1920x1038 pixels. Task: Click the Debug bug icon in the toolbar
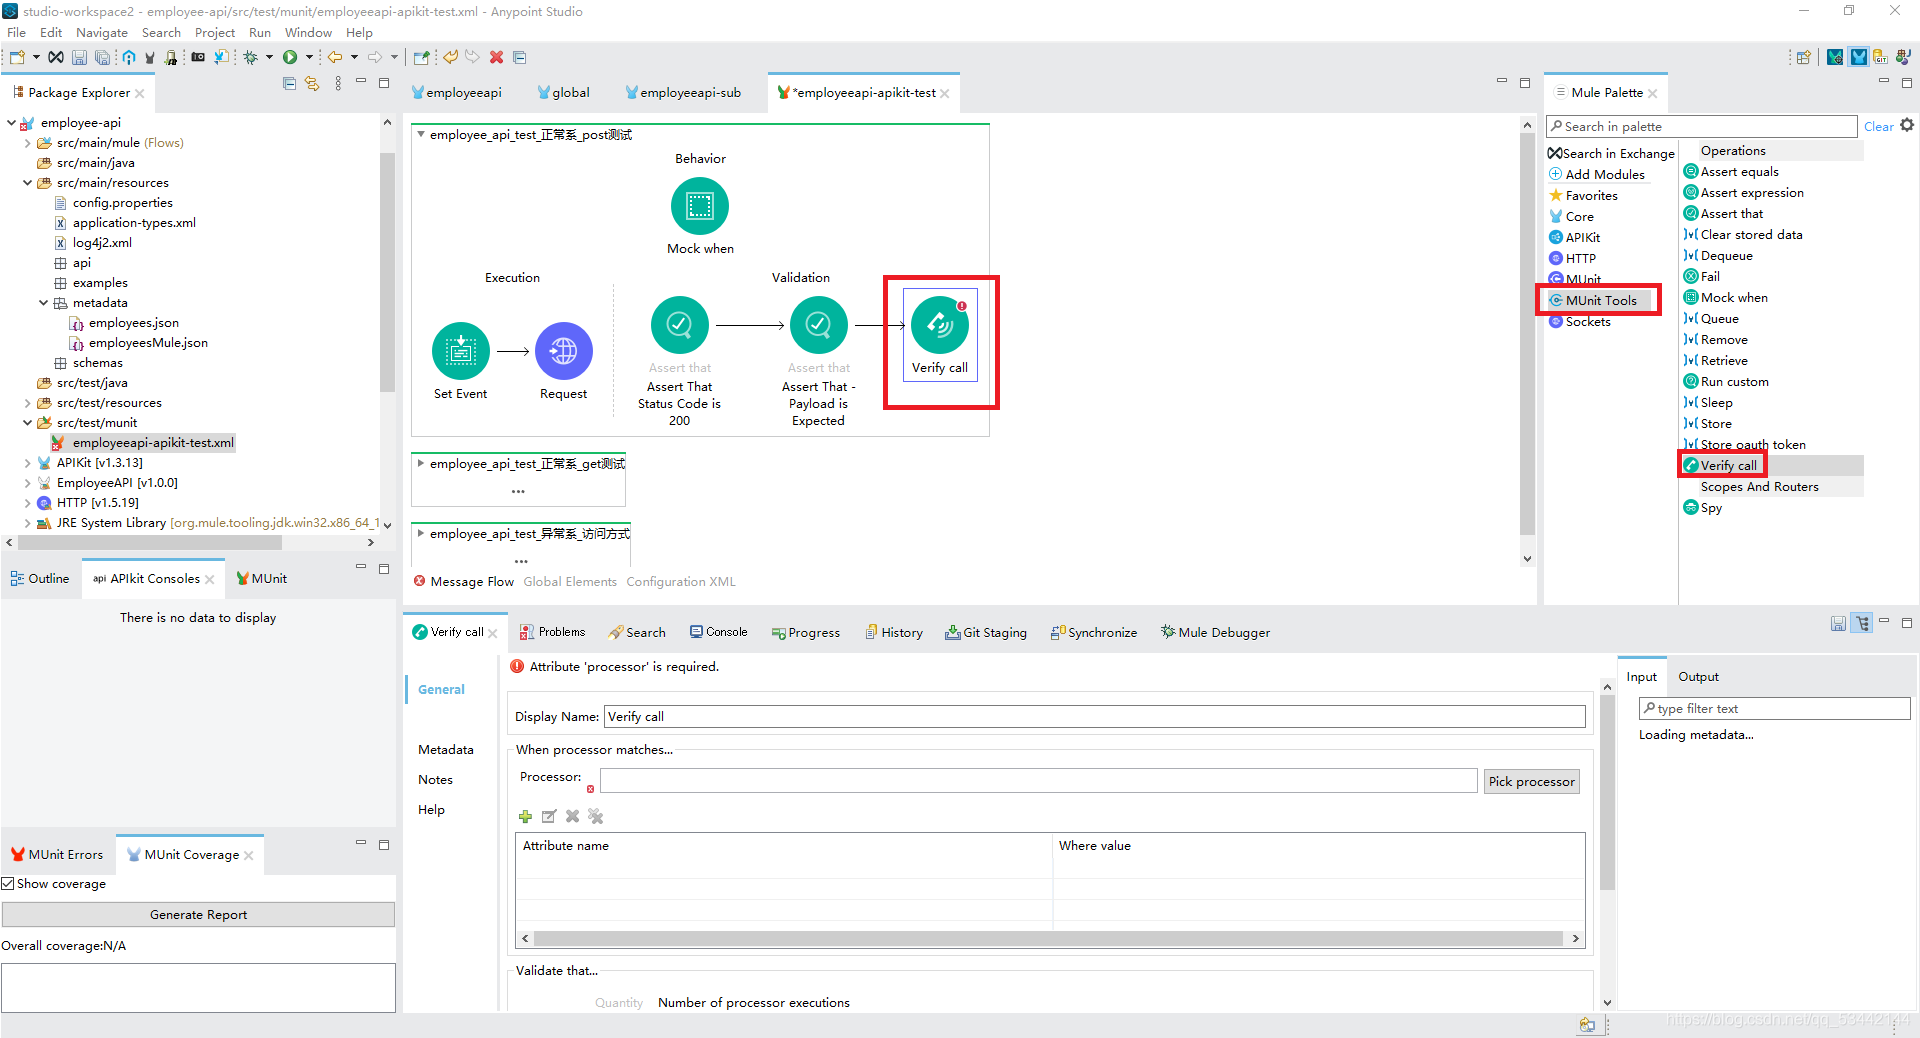tap(251, 57)
